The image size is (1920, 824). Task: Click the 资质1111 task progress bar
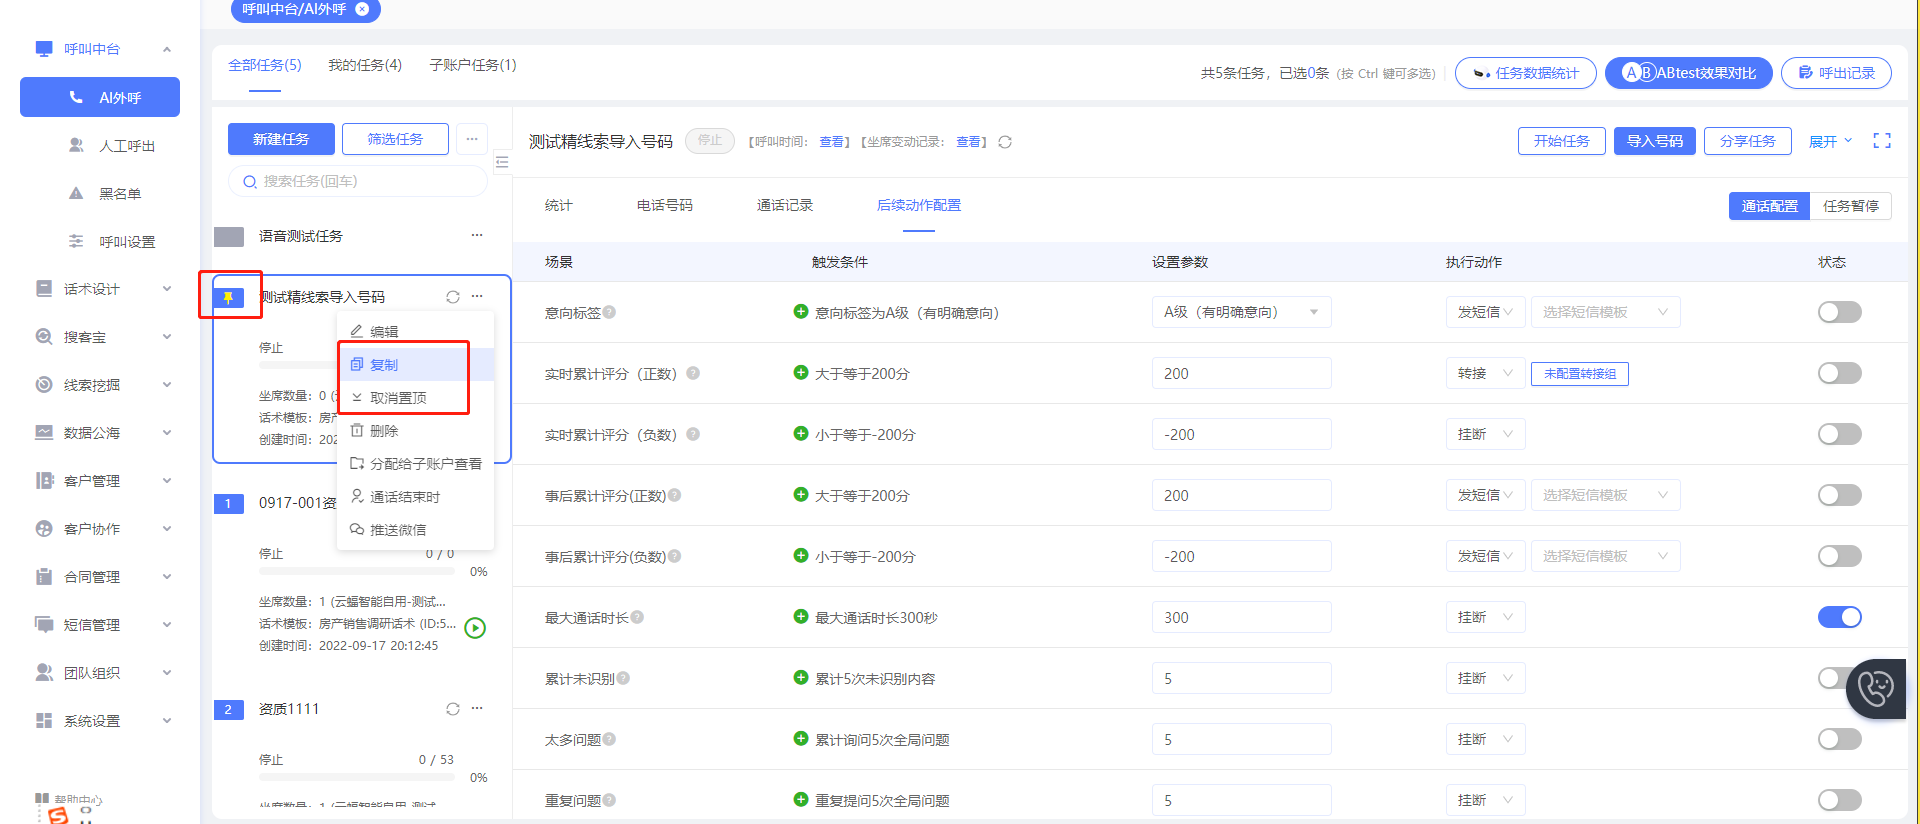point(355,777)
